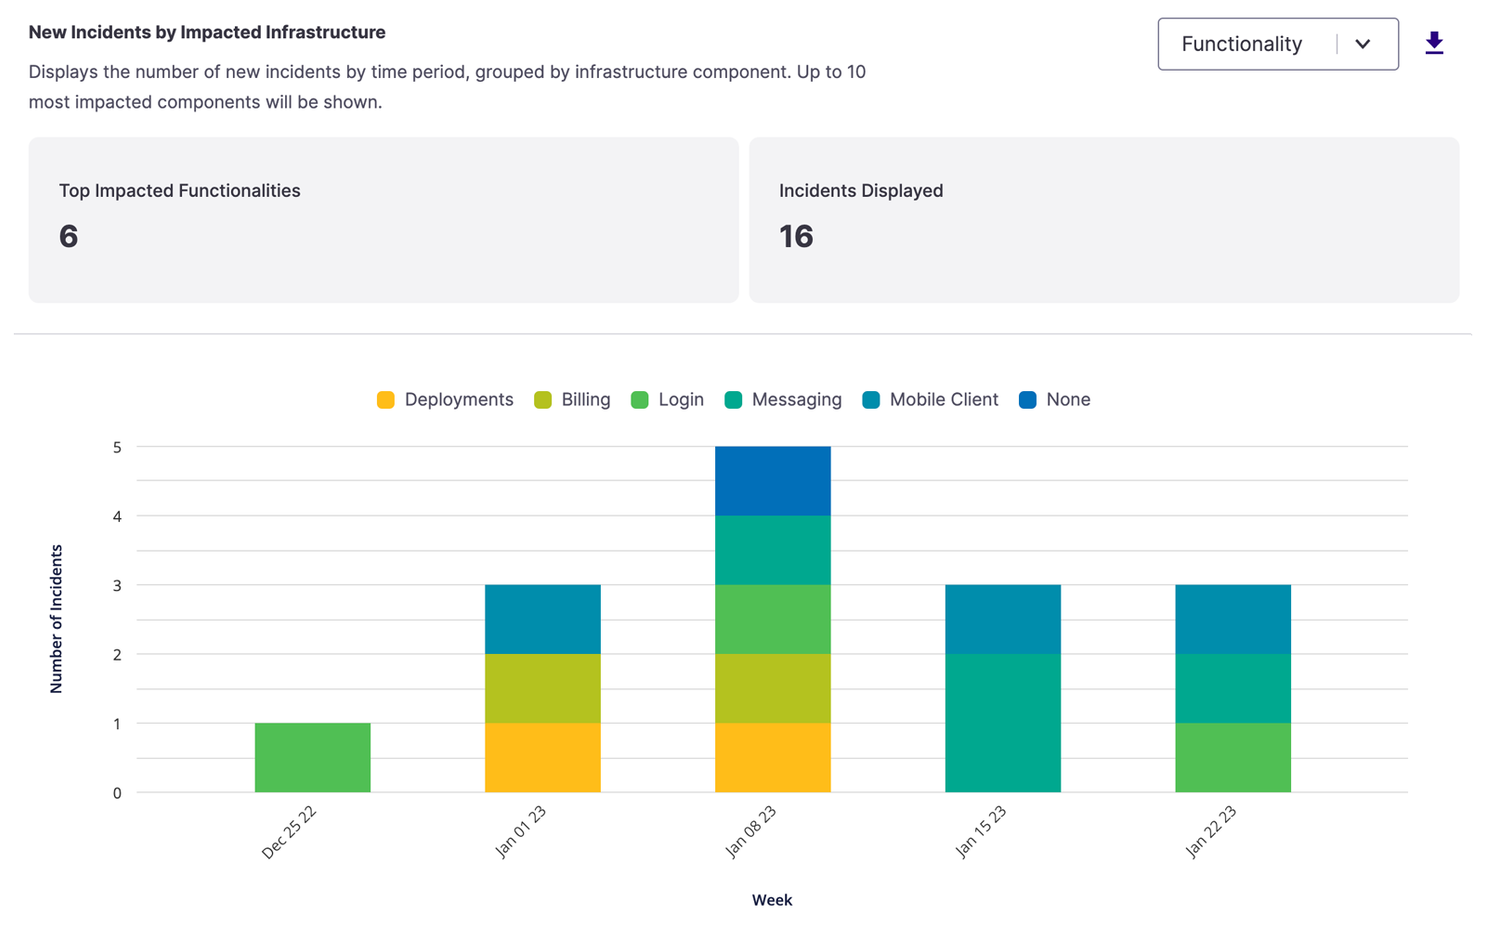Click Mobile Client segment in Jan 01 23 bar
The height and width of the screenshot is (941, 1486).
click(x=543, y=620)
